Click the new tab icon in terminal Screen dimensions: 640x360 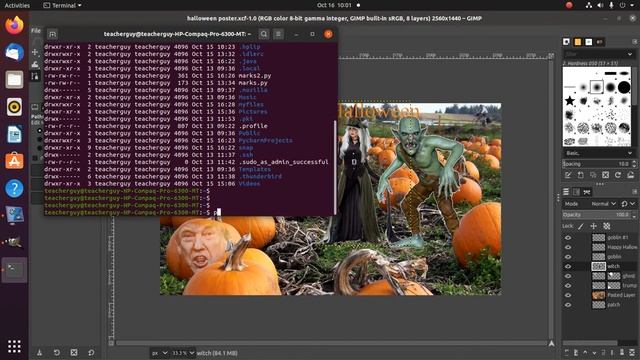(52, 34)
